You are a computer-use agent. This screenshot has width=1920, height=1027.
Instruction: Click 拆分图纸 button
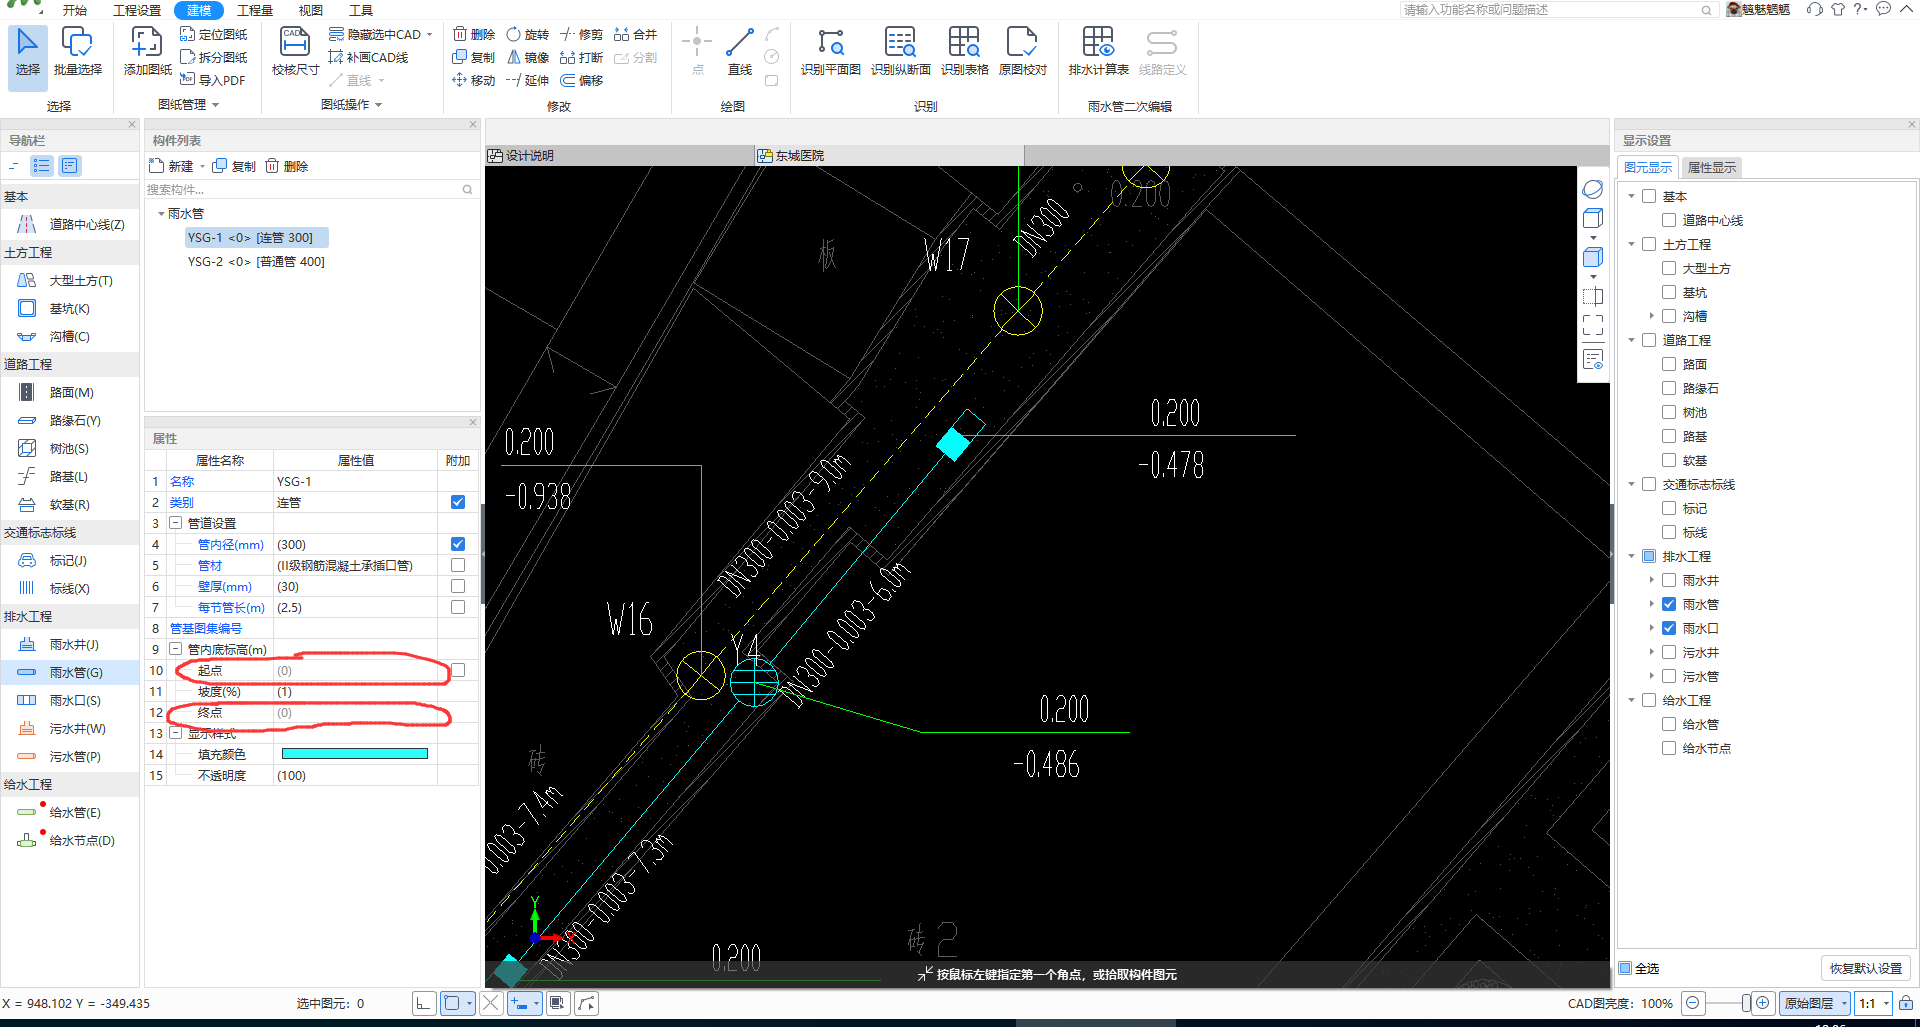pyautogui.click(x=214, y=57)
